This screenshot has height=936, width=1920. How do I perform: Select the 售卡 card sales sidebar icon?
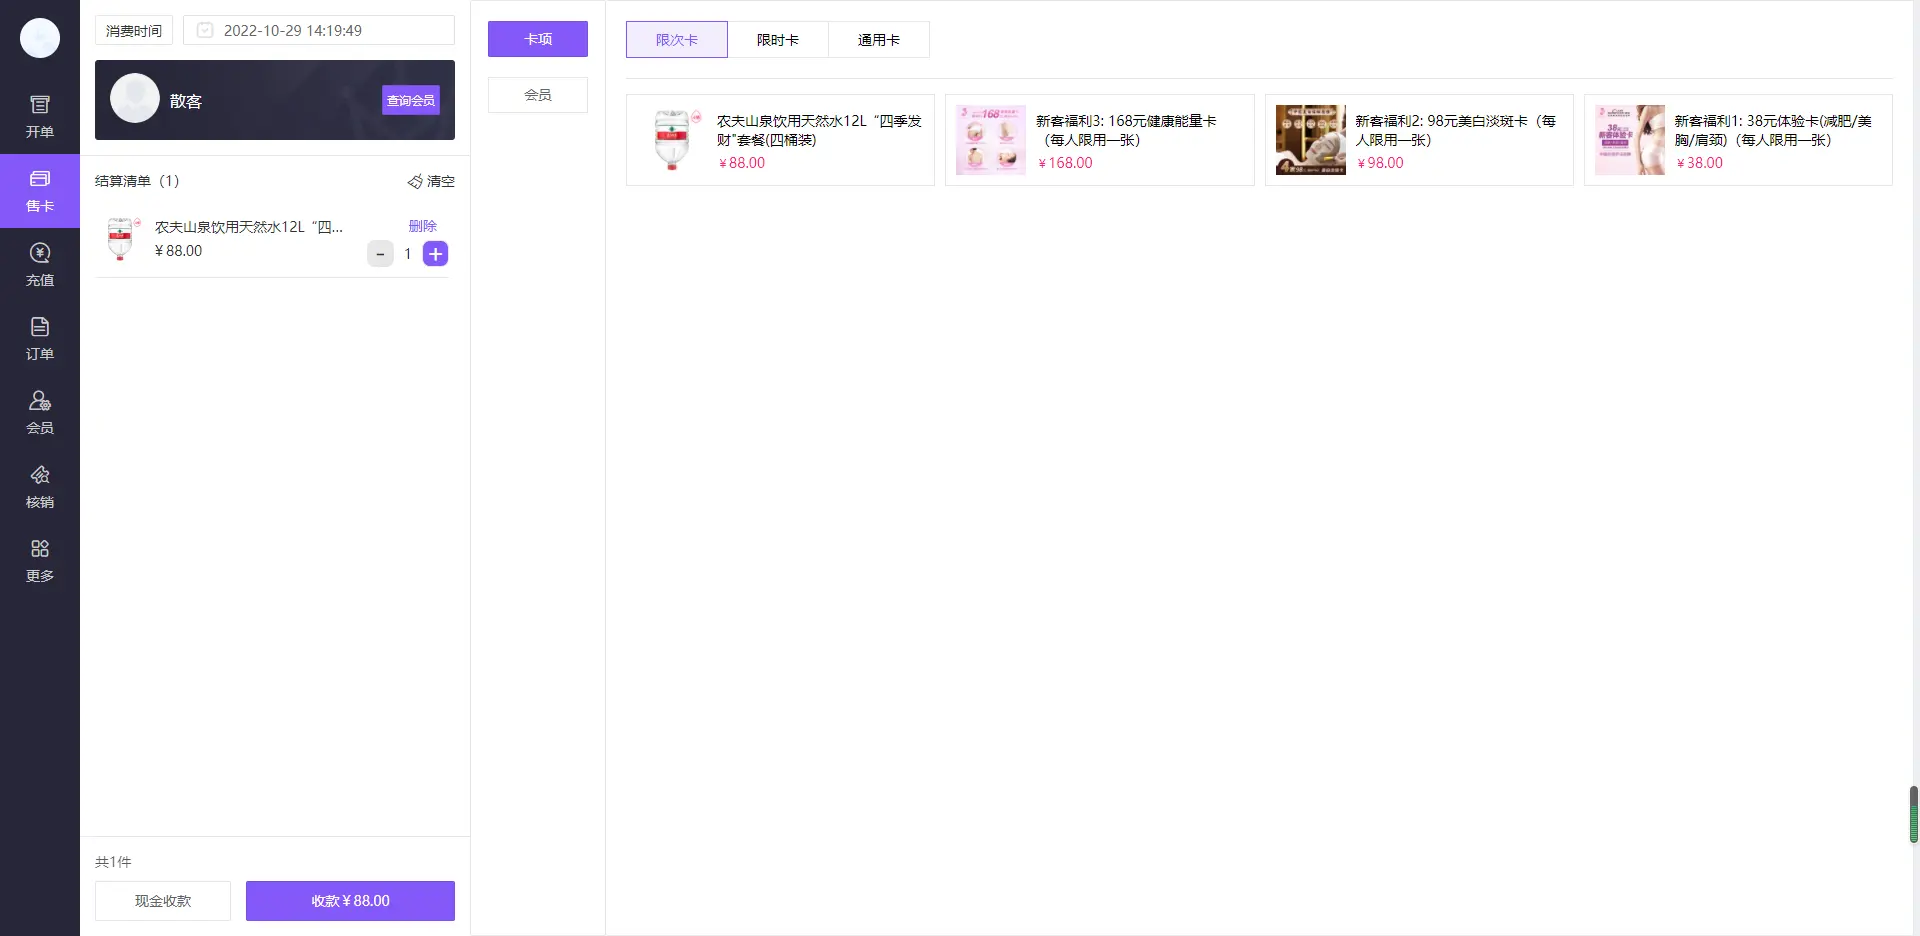pos(40,191)
